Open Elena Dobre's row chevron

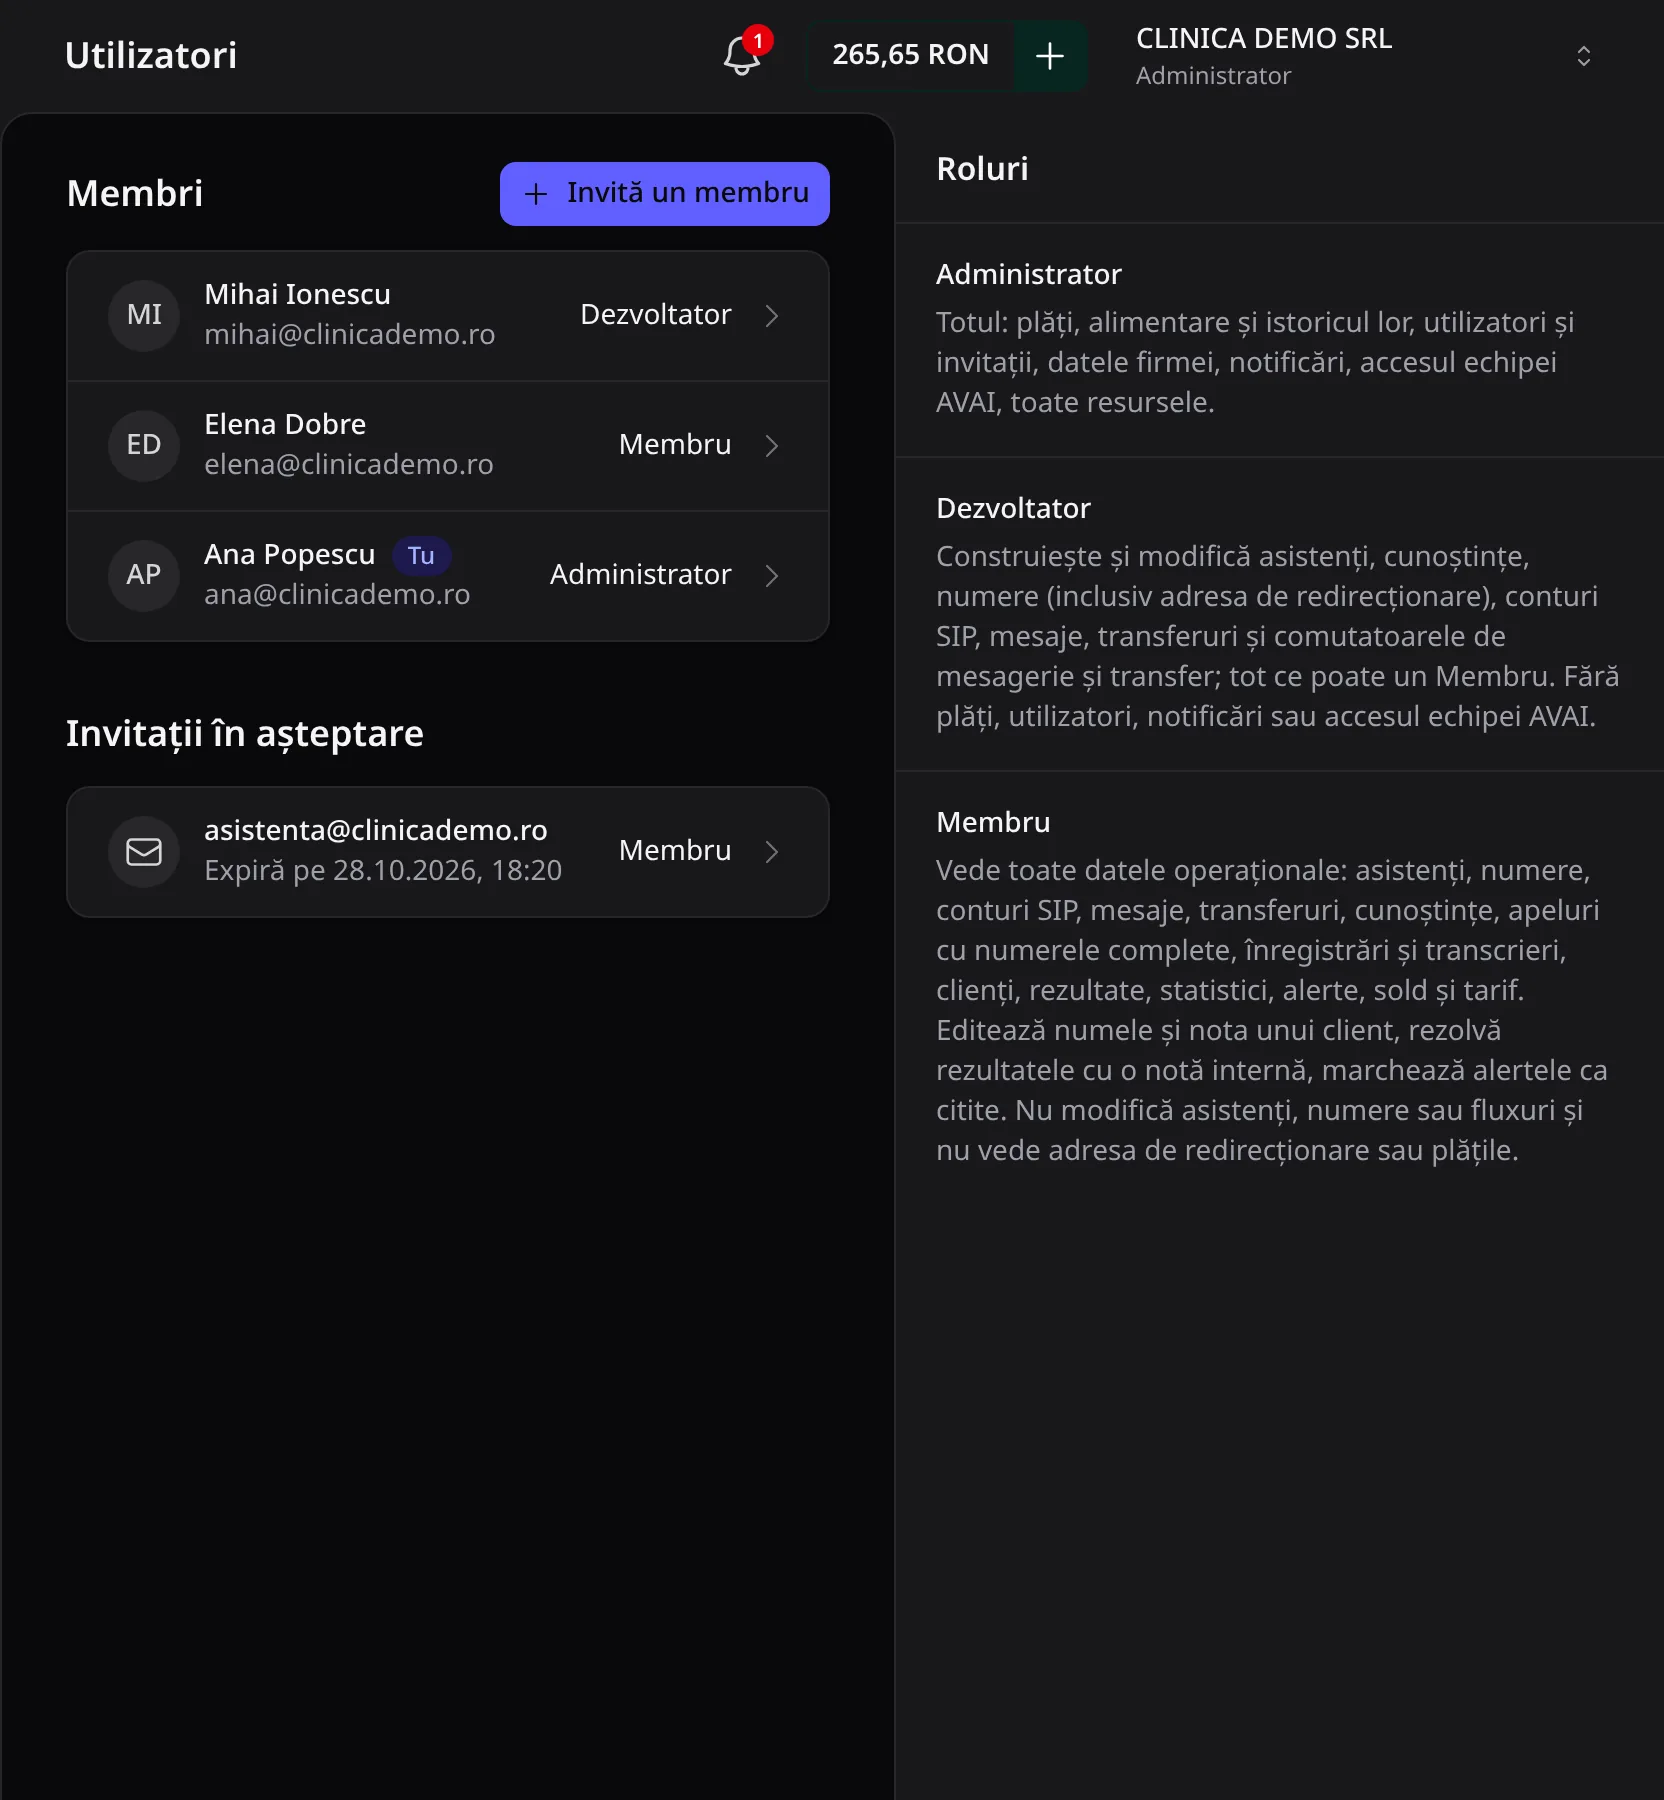point(772,446)
